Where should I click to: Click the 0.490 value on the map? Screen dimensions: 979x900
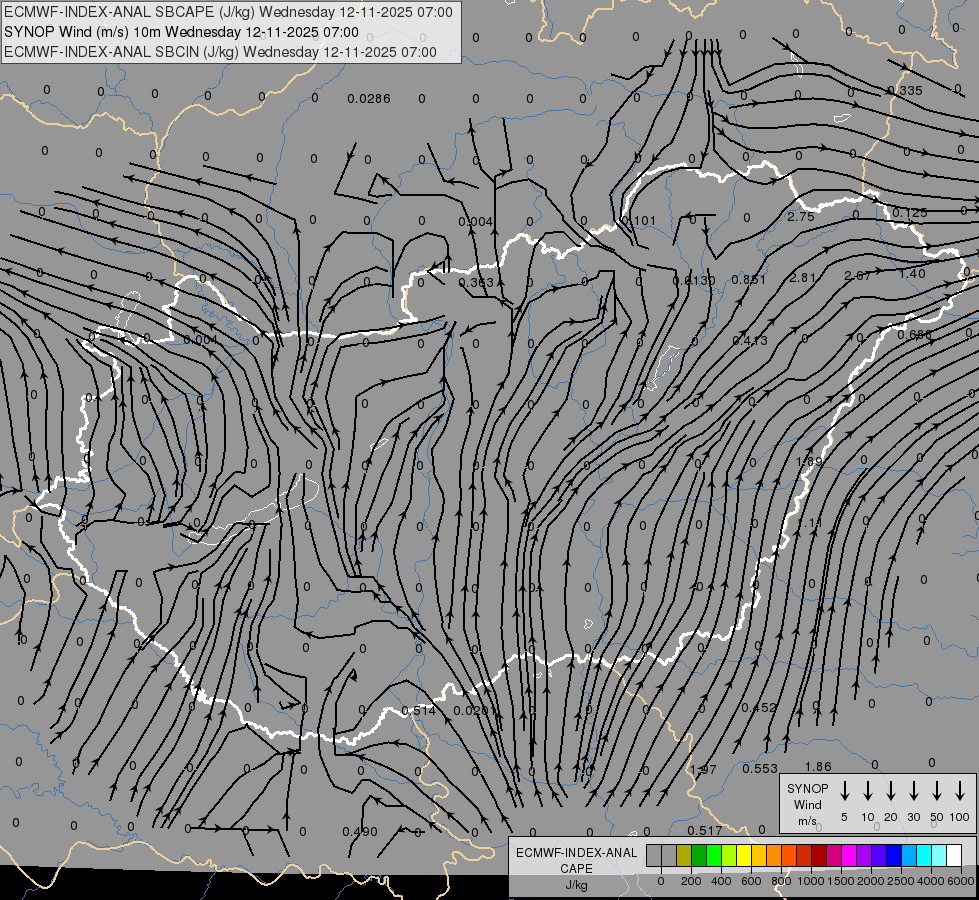pos(360,832)
